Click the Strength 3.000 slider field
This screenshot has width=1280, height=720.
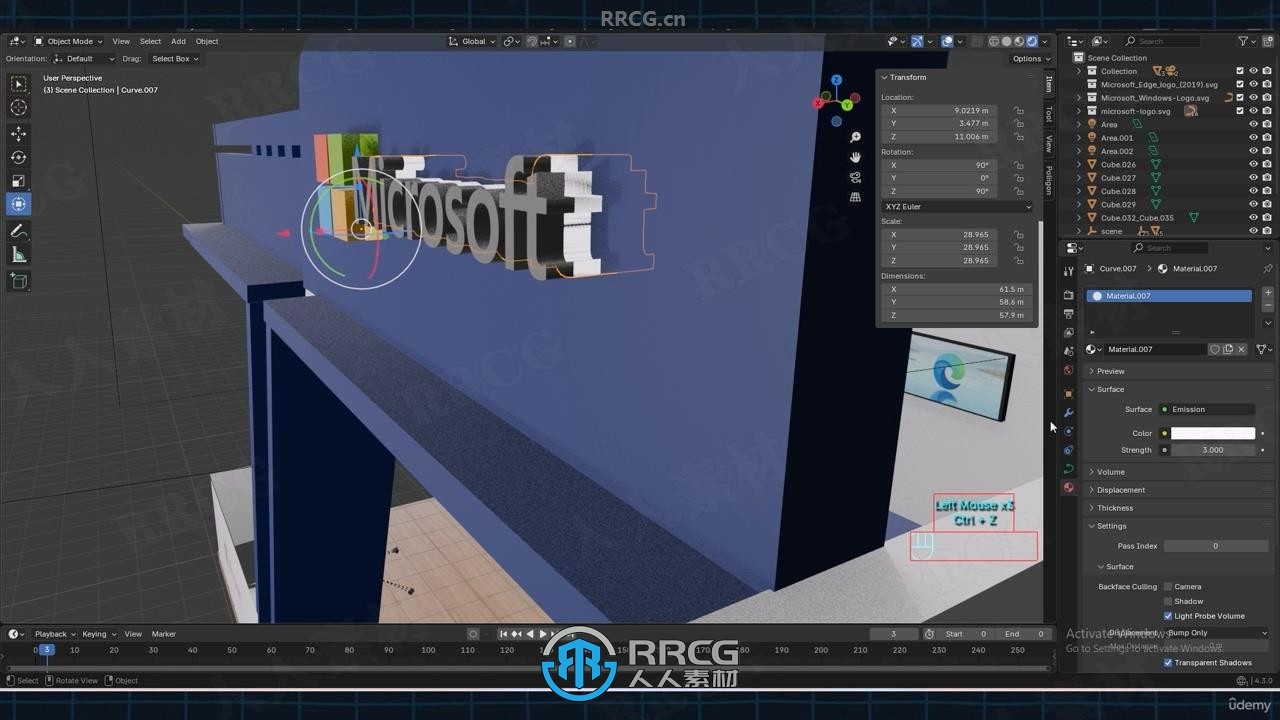(1212, 450)
